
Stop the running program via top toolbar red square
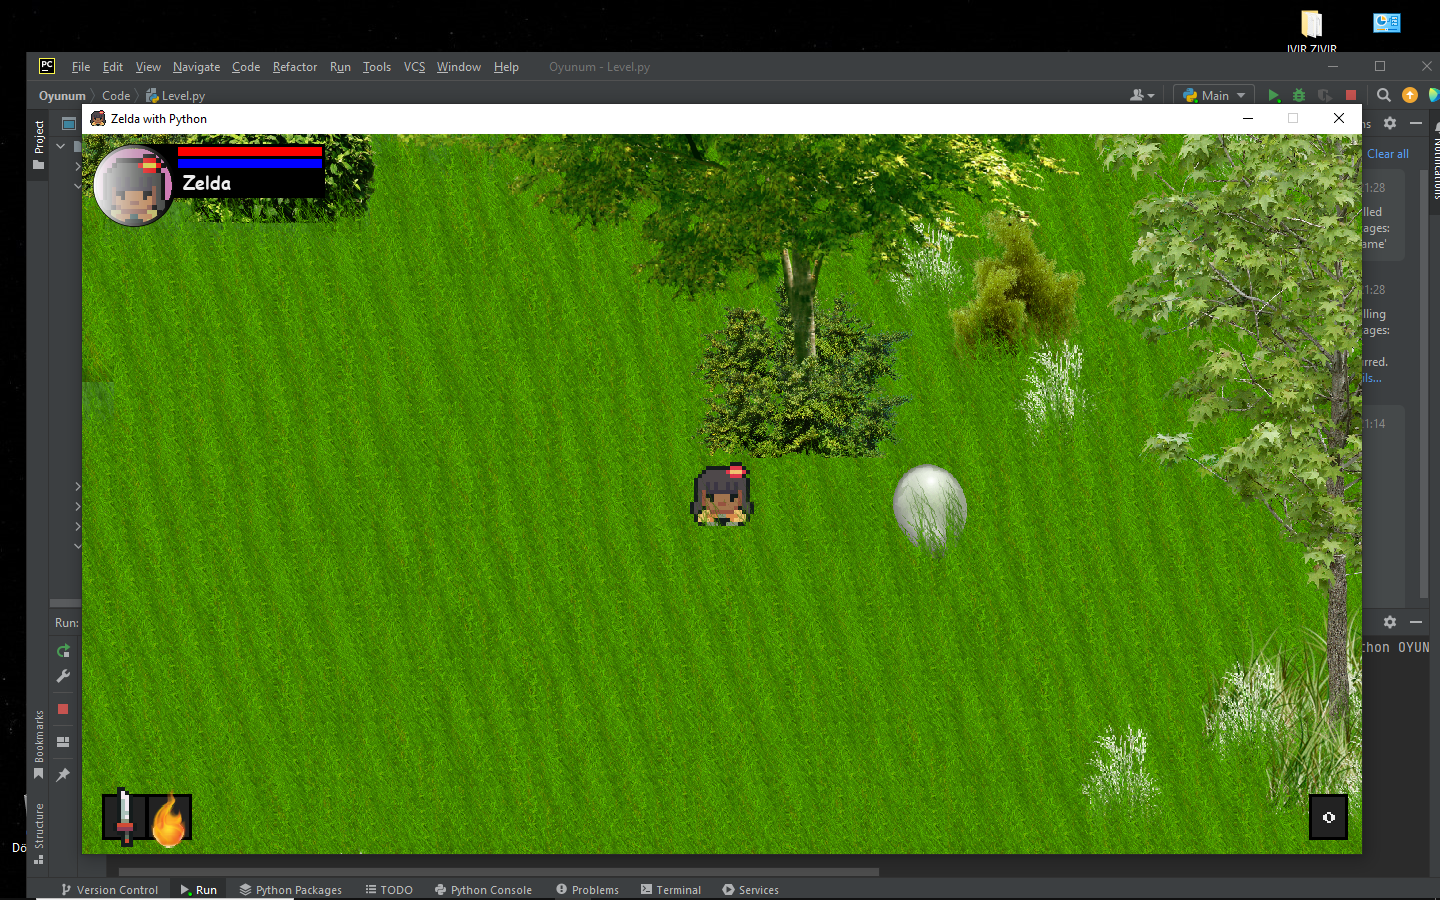(x=1351, y=95)
